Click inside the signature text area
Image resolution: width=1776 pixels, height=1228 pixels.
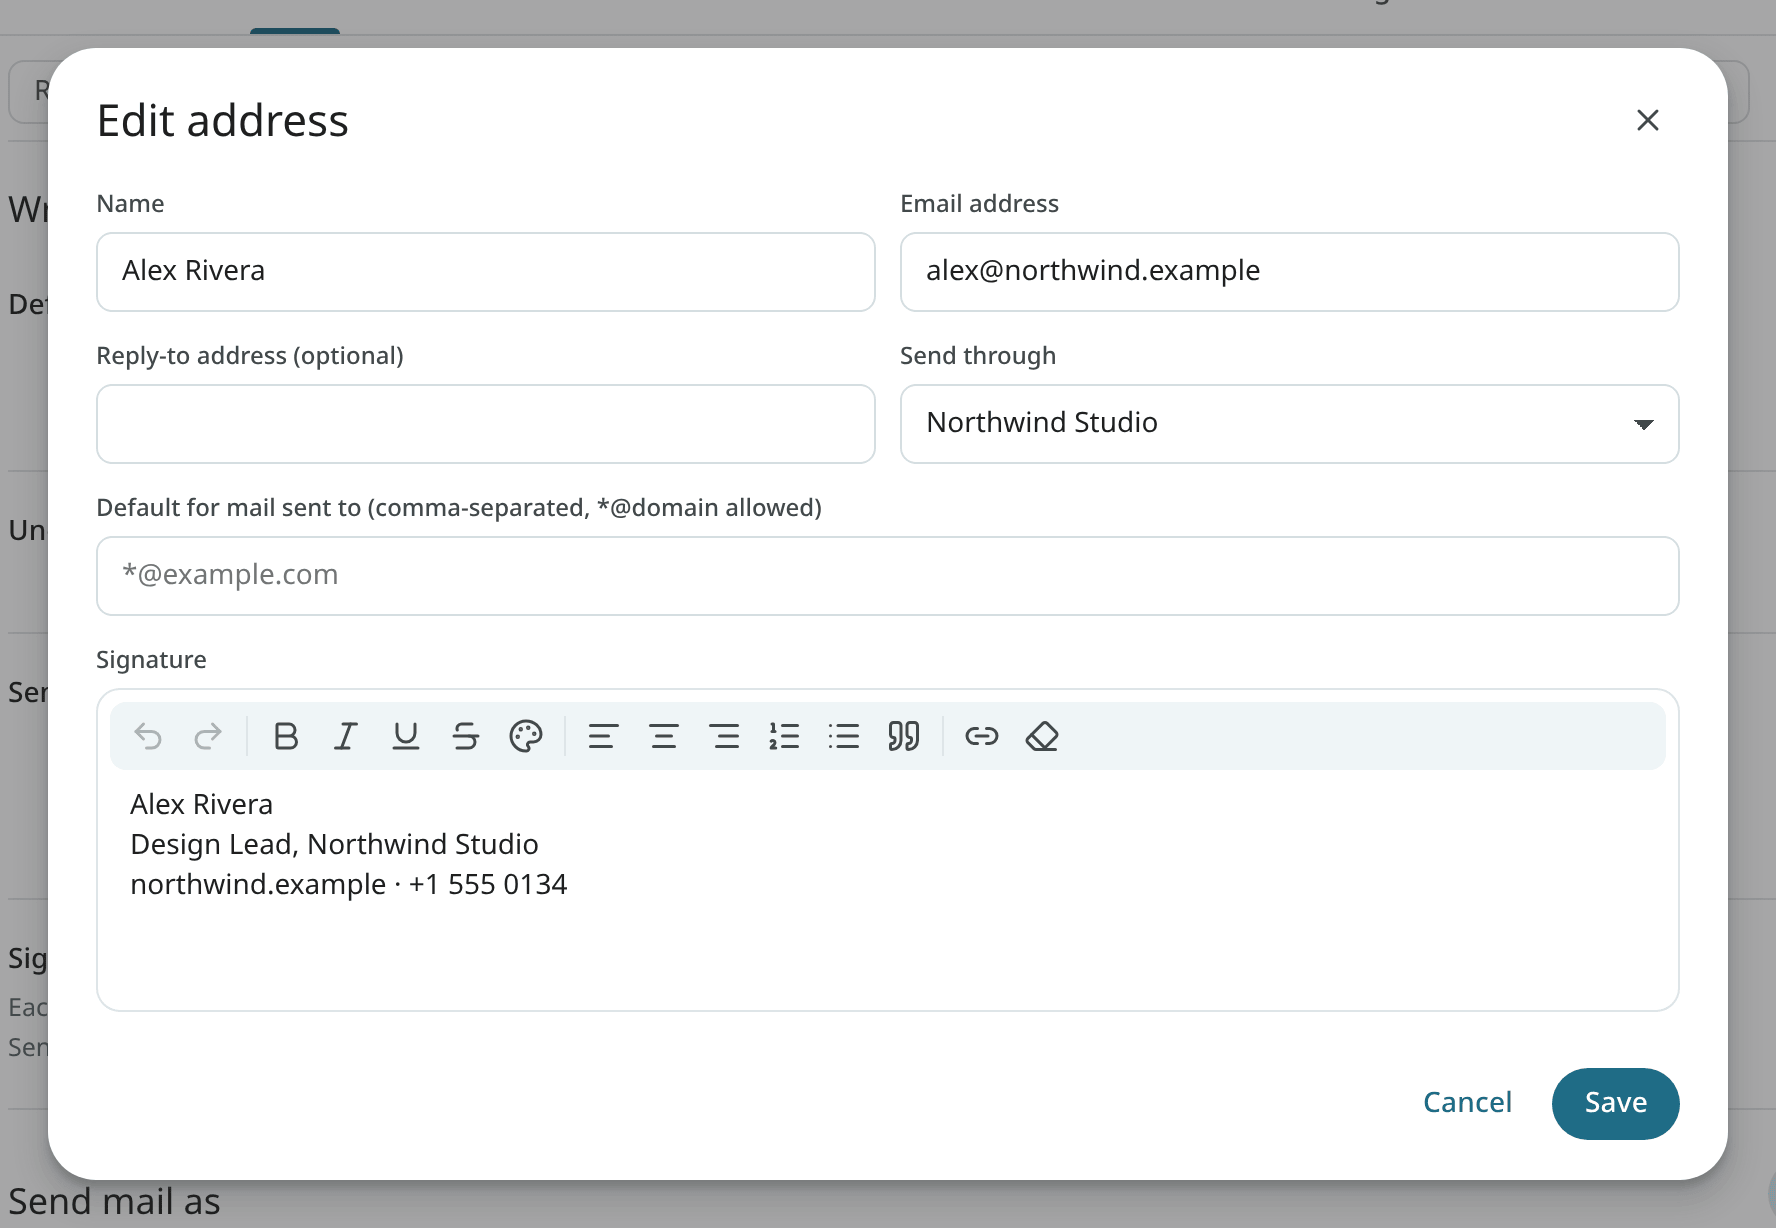click(887, 890)
